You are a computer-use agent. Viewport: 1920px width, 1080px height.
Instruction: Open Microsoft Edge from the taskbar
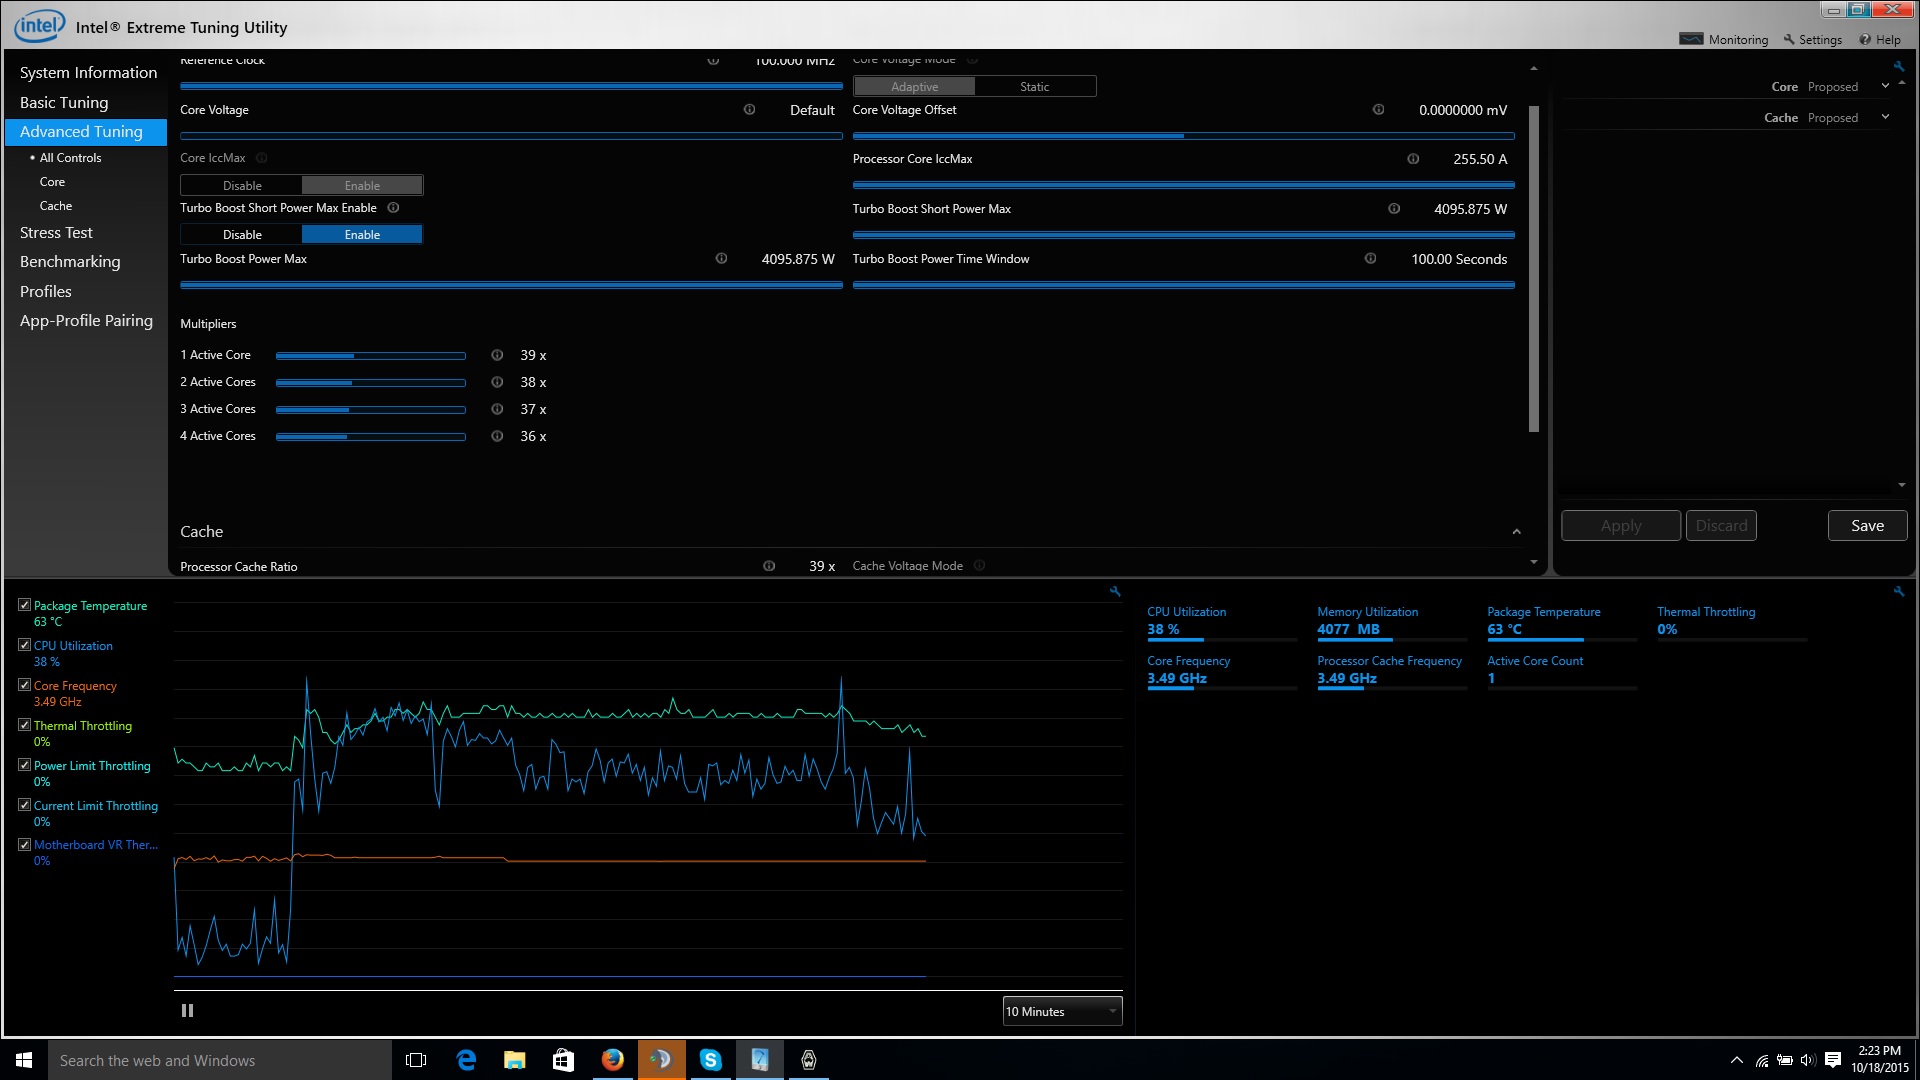coord(466,1060)
